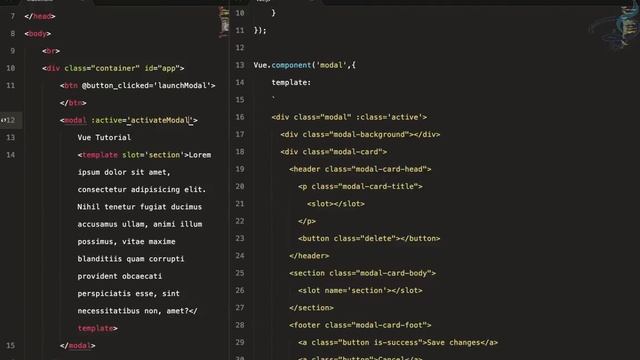Click the gutter marker beside line 12

pyautogui.click(x=3, y=120)
